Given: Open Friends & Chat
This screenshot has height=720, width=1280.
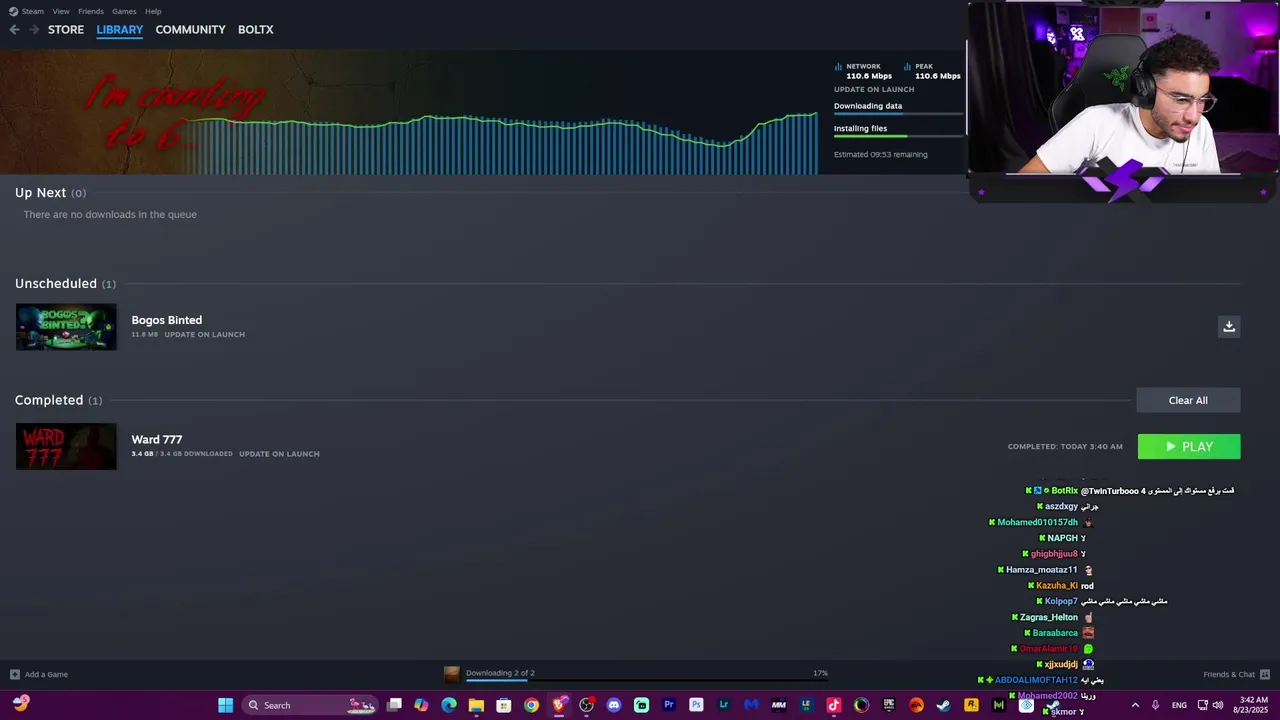Looking at the screenshot, I should tap(1229, 674).
